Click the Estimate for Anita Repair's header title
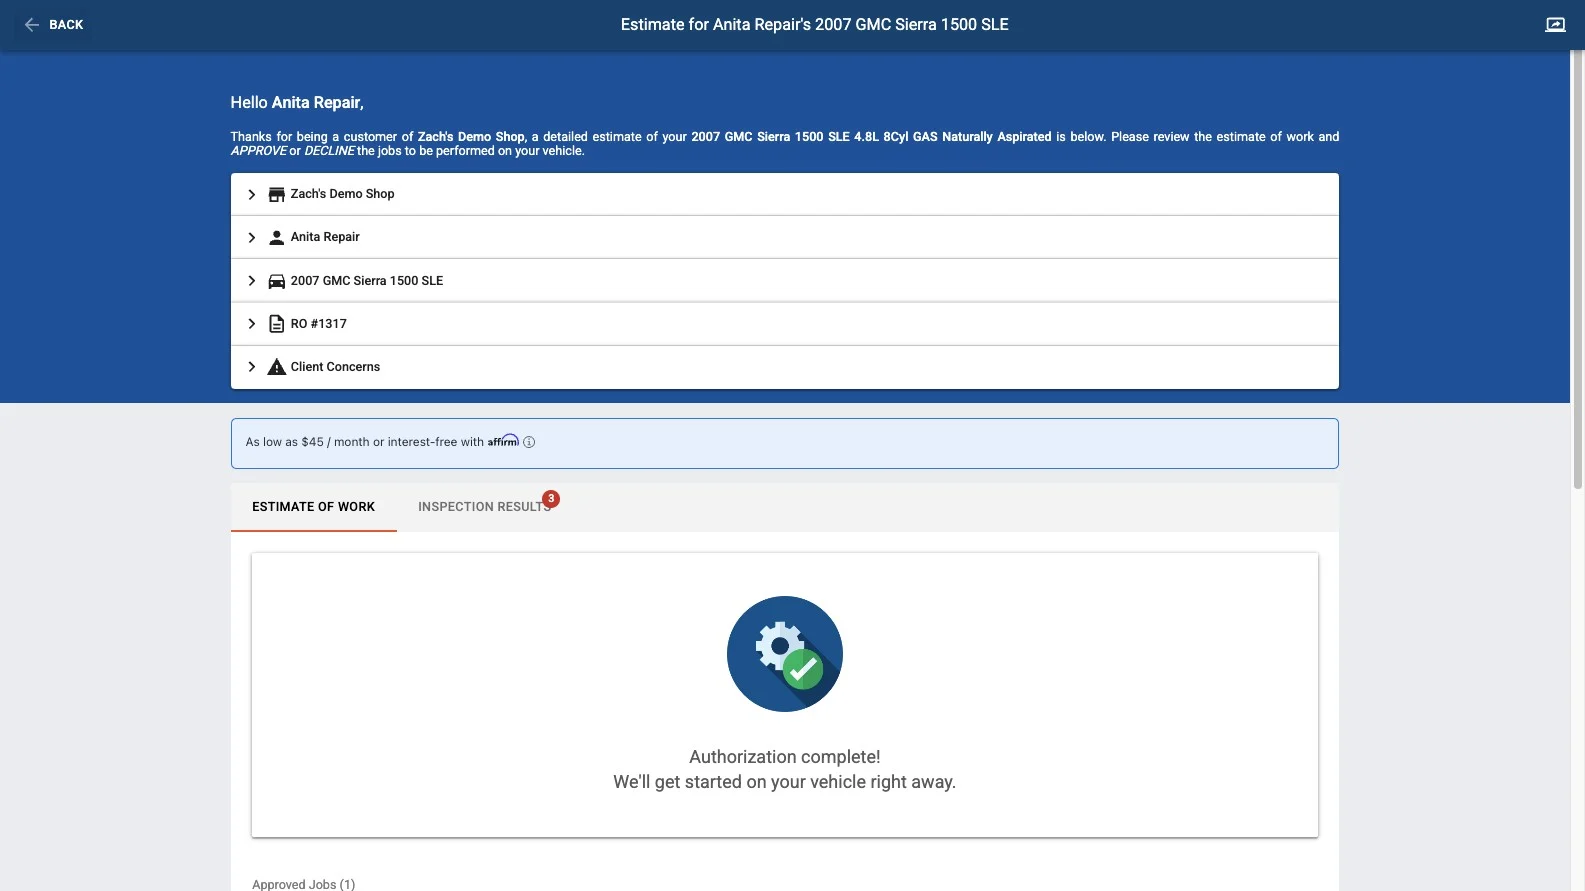This screenshot has width=1585, height=891. (815, 25)
